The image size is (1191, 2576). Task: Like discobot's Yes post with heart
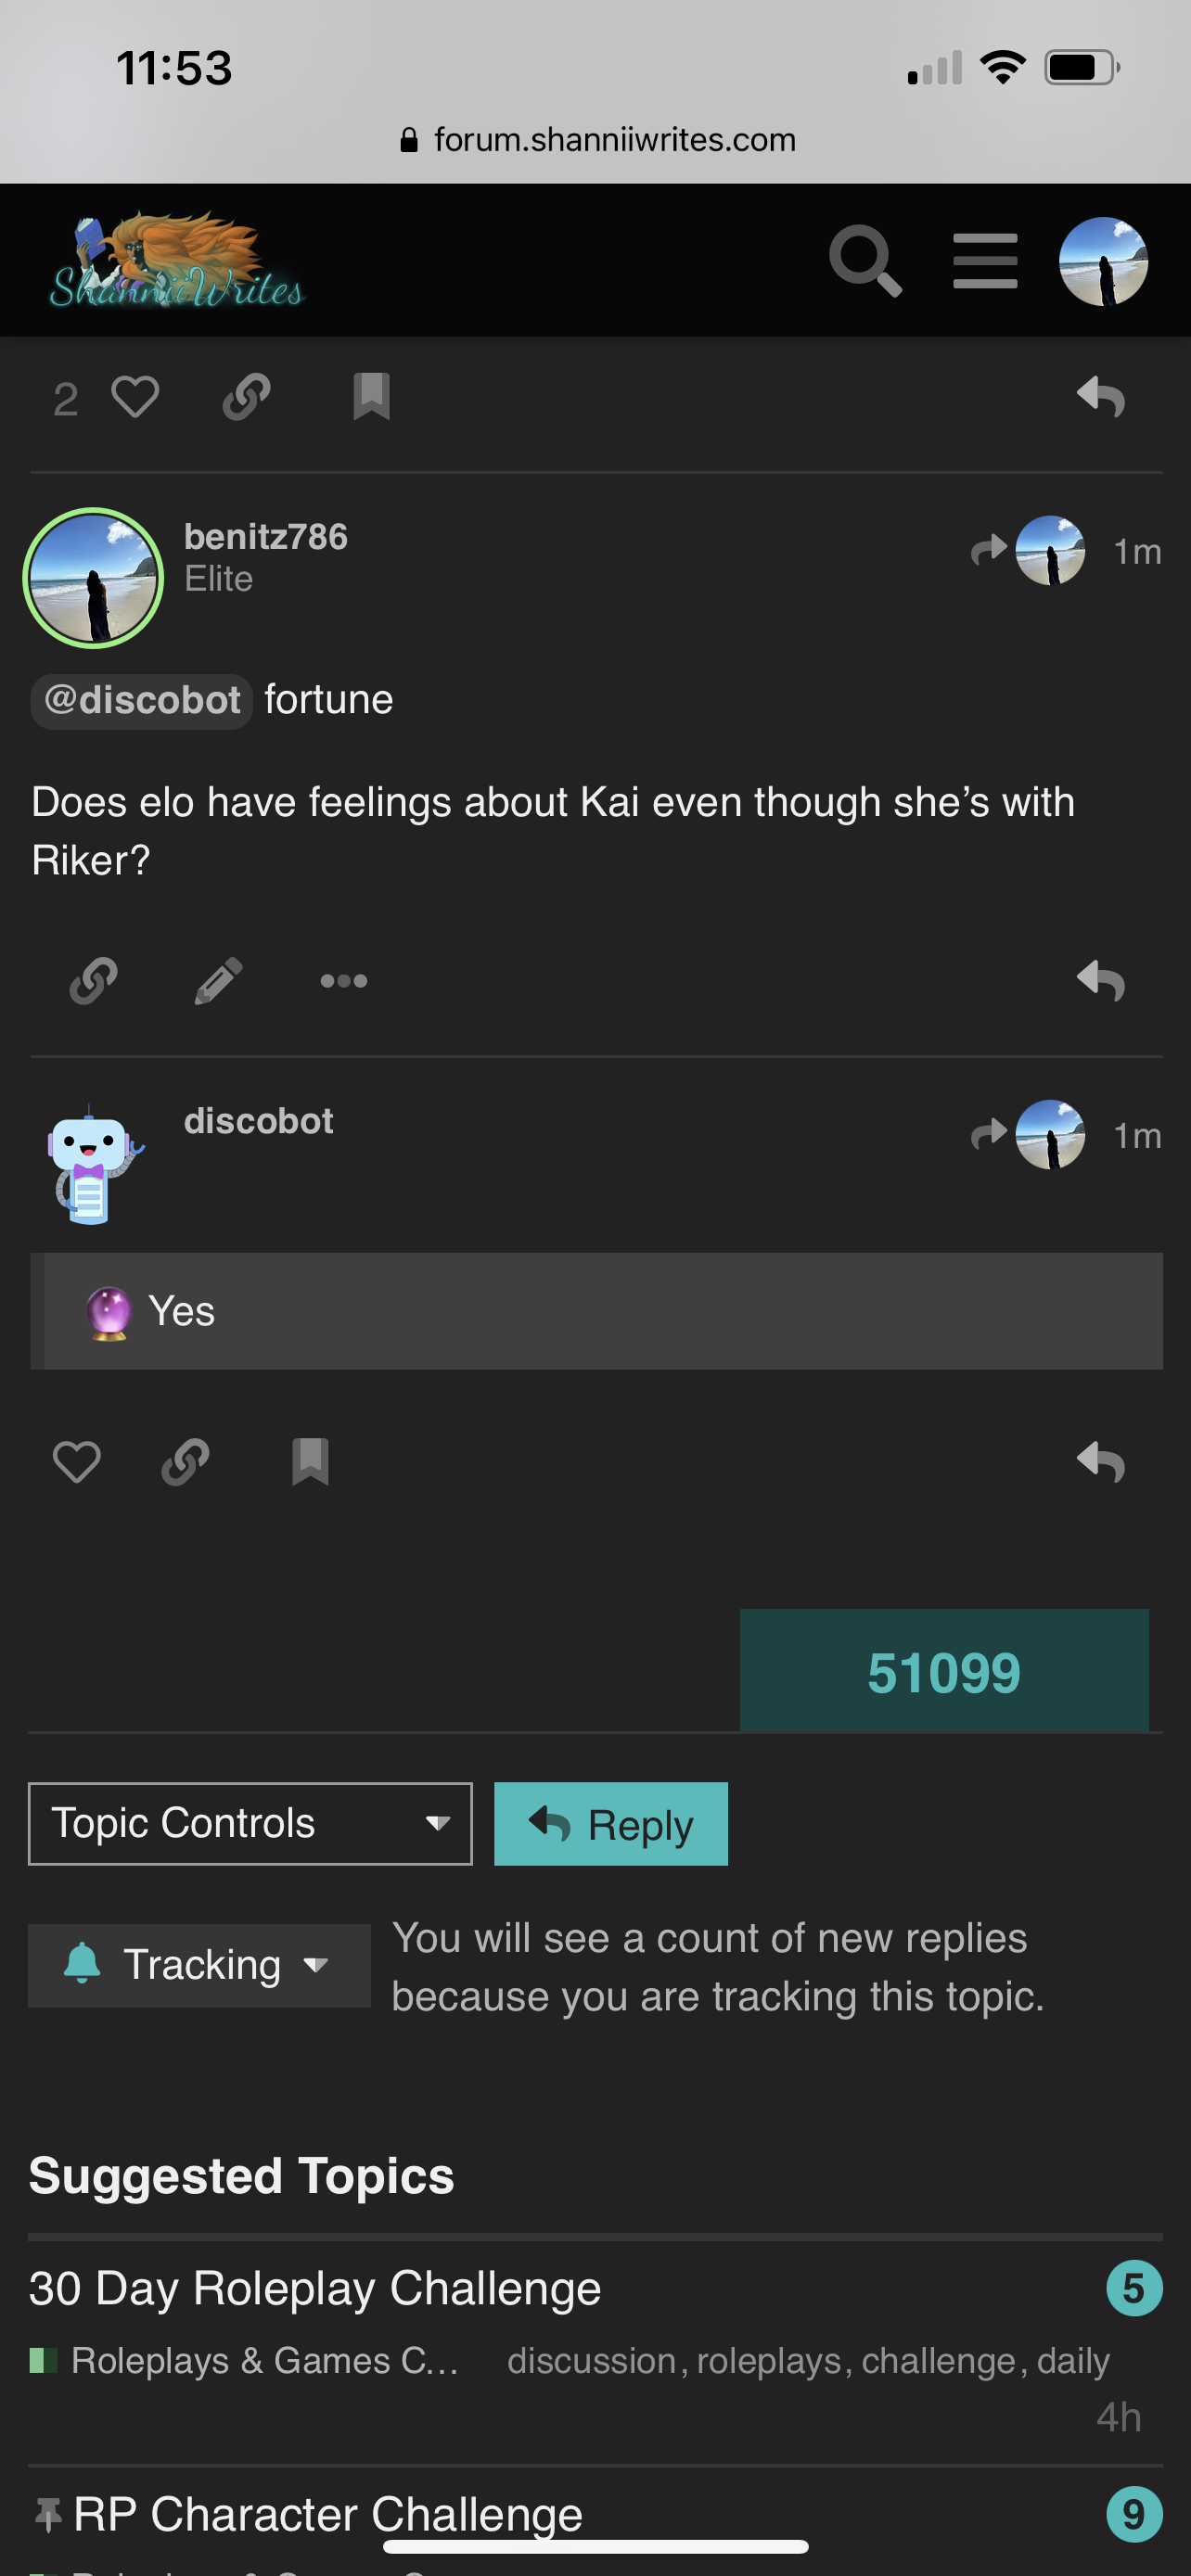[76, 1462]
